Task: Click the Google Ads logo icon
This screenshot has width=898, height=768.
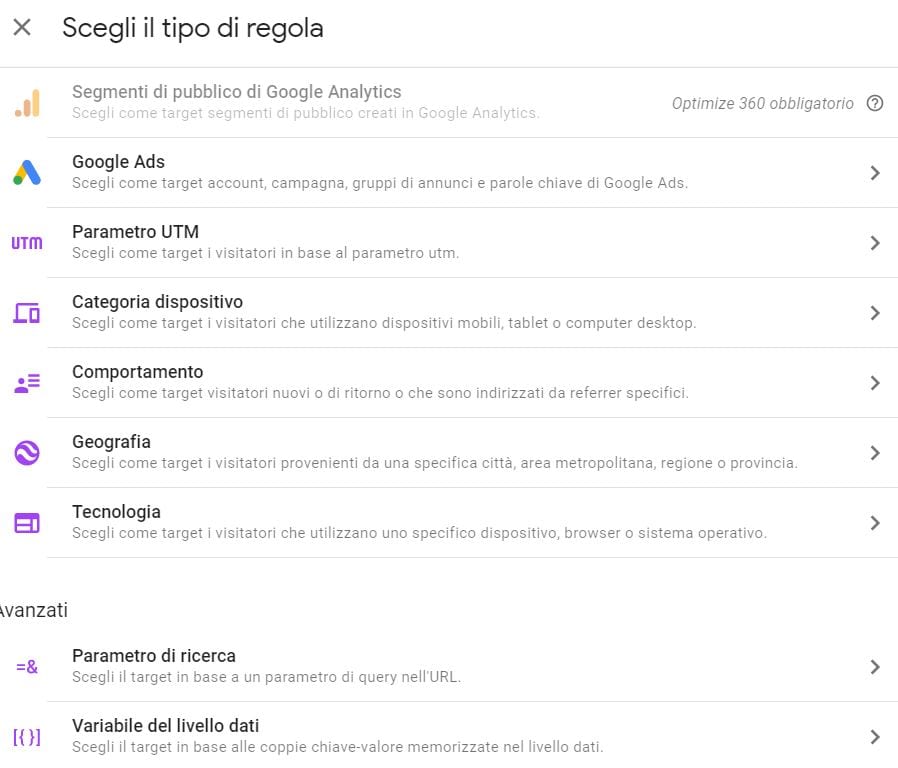Action: 27,173
